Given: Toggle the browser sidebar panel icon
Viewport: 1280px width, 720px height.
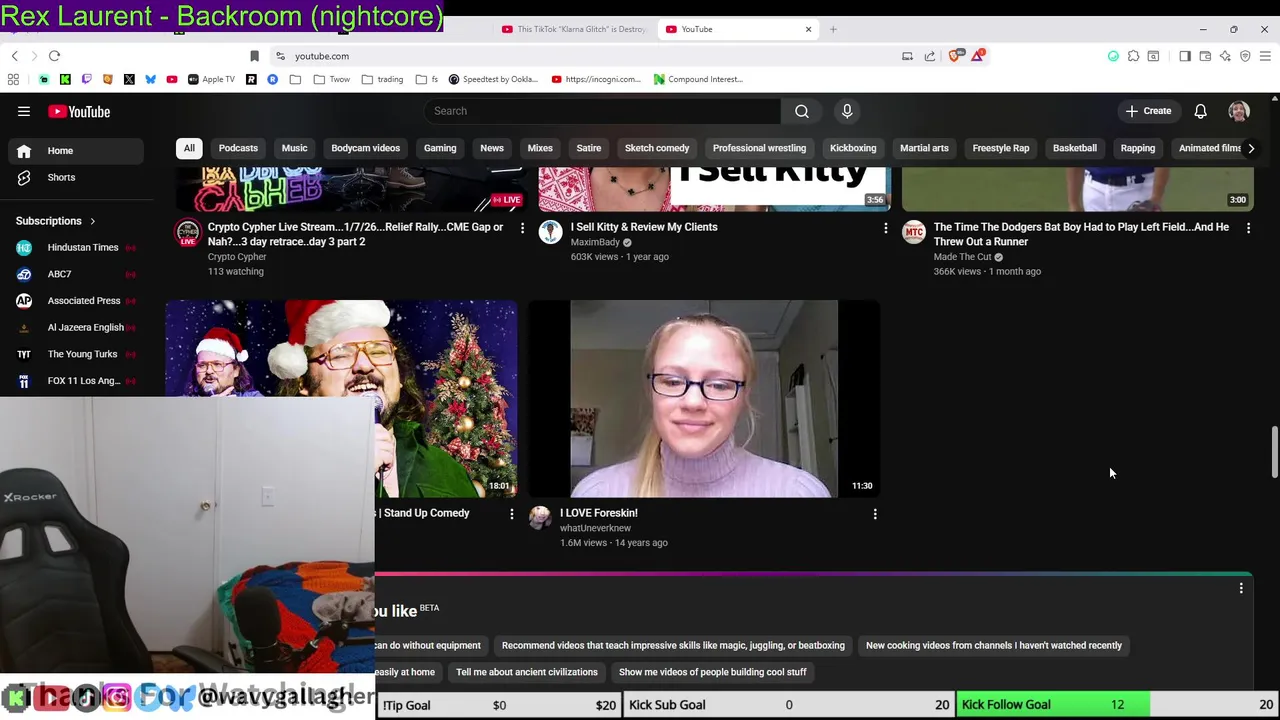Looking at the screenshot, I should [x=1185, y=56].
